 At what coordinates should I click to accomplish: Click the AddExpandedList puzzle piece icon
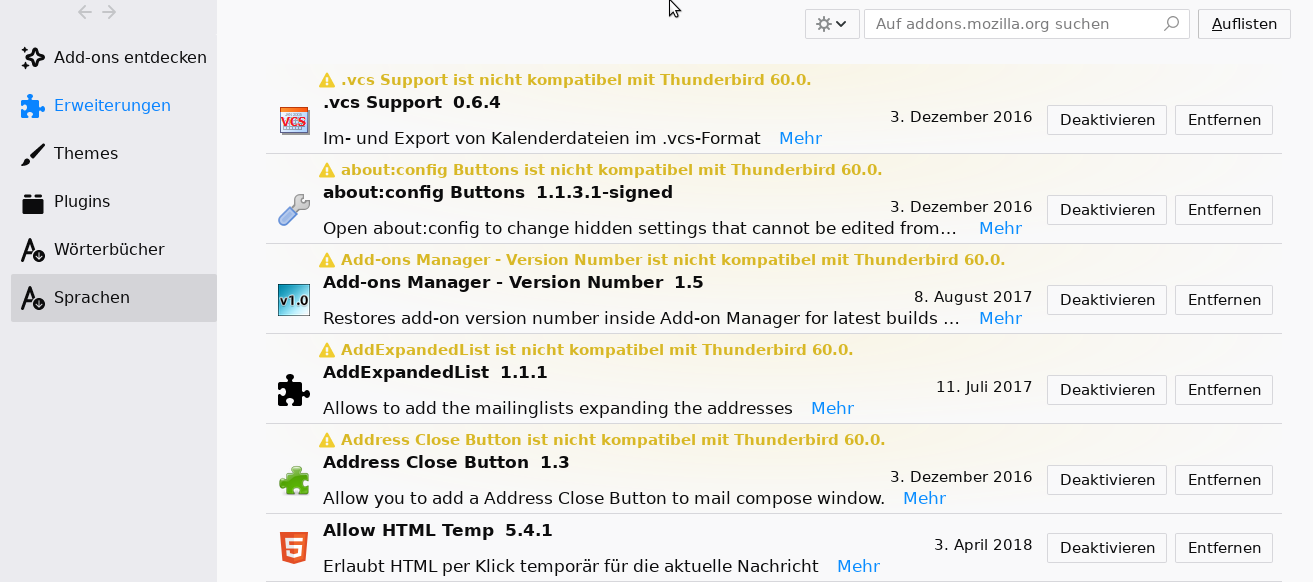294,390
